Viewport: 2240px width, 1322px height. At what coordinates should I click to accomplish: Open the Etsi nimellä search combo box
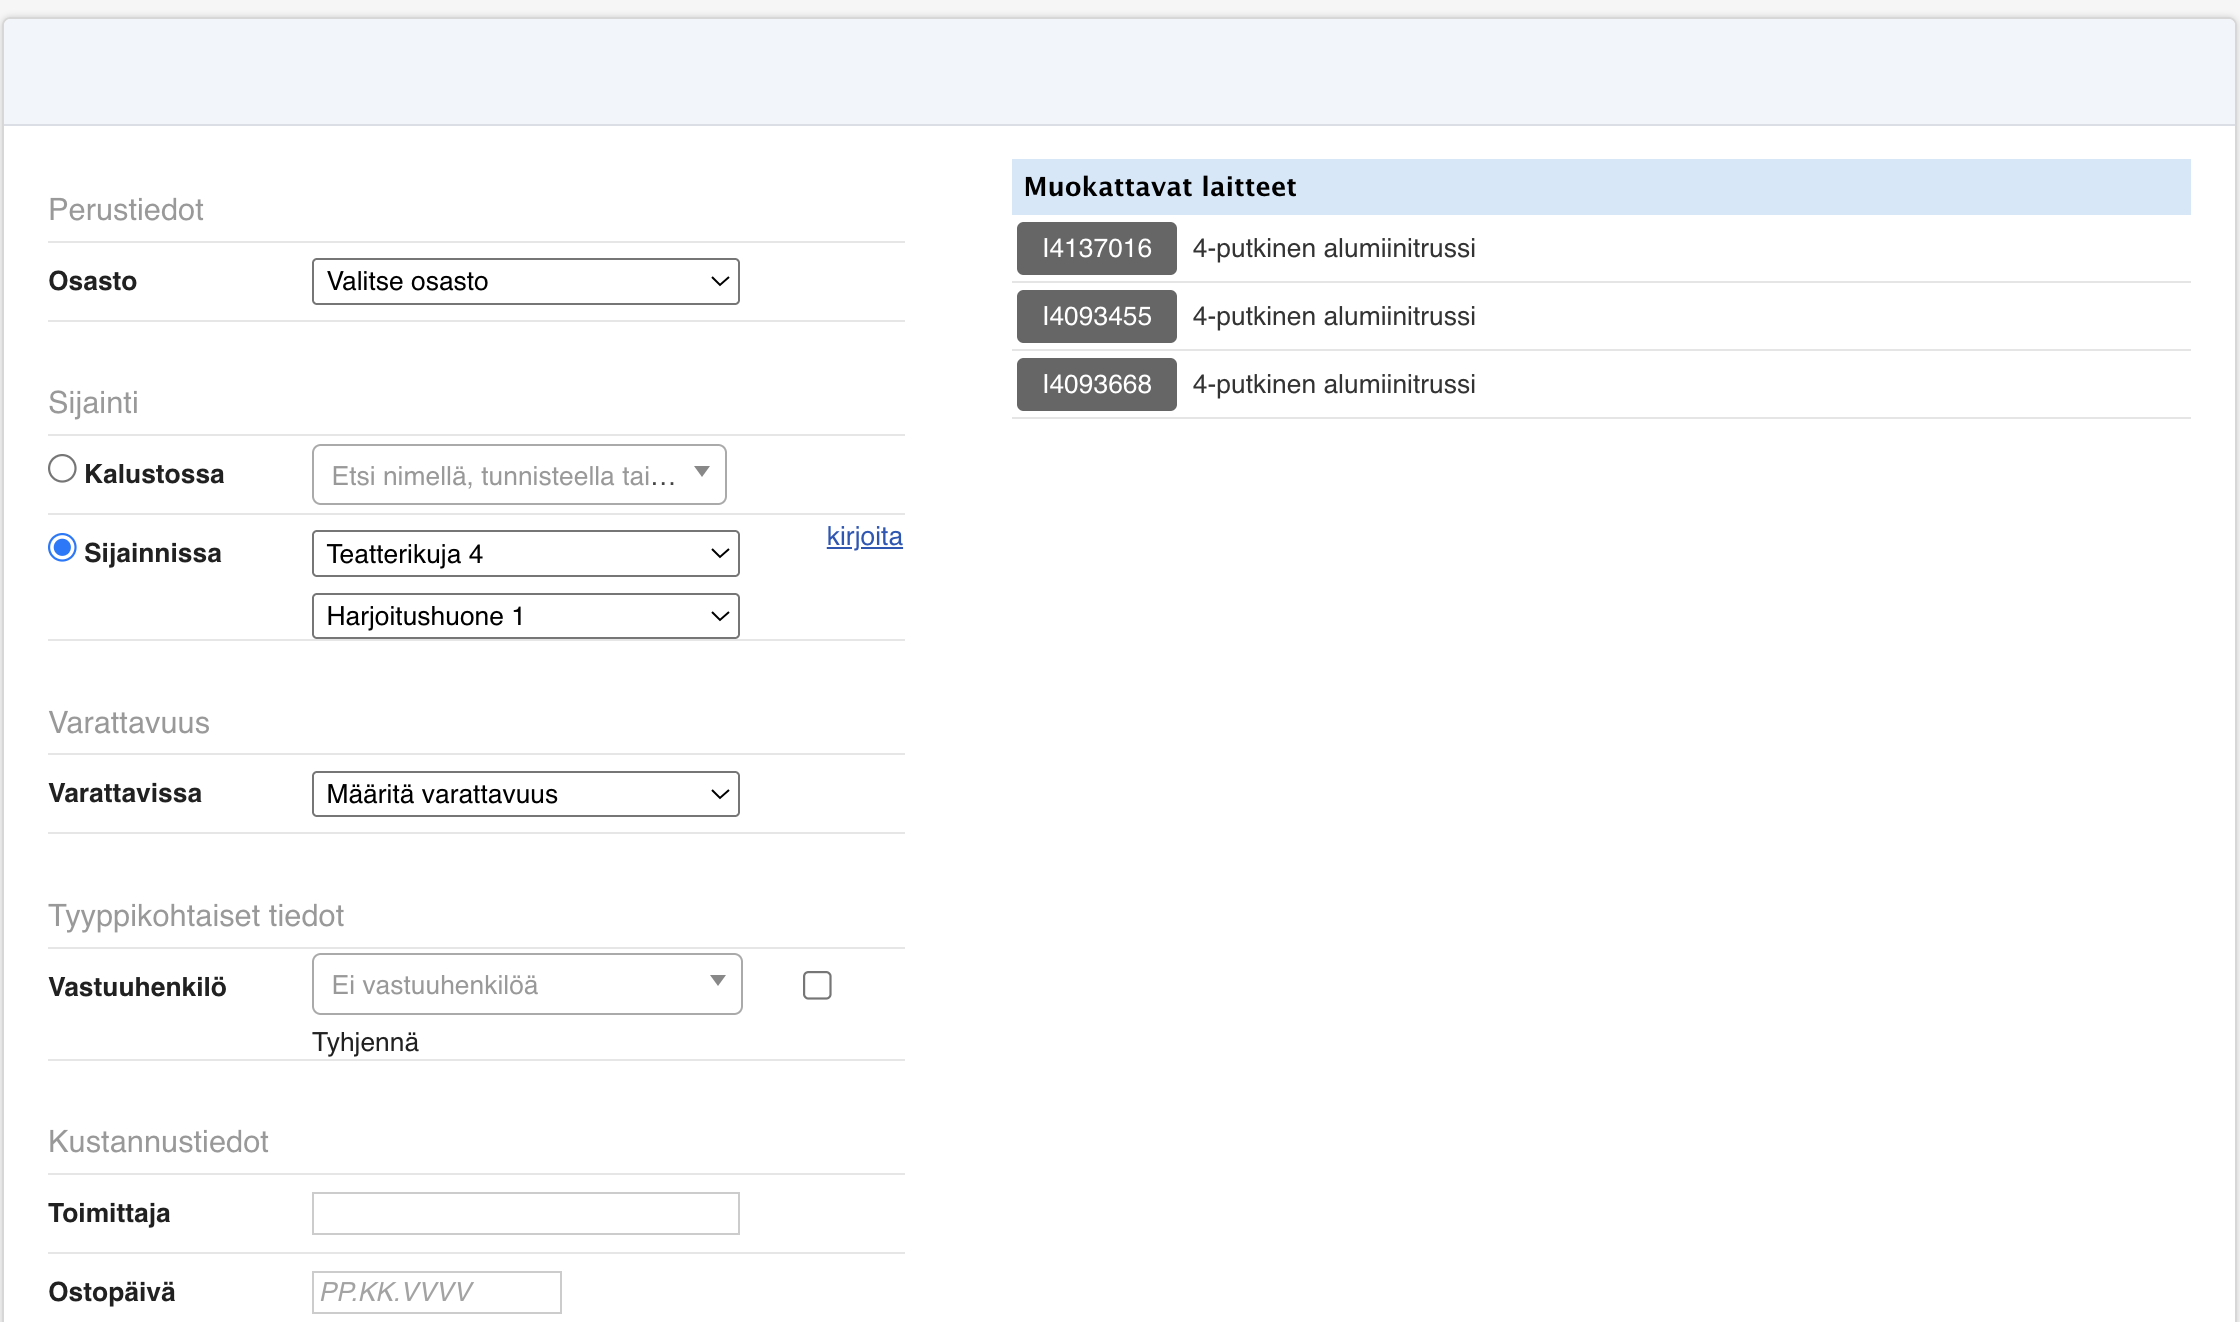pyautogui.click(x=503, y=476)
